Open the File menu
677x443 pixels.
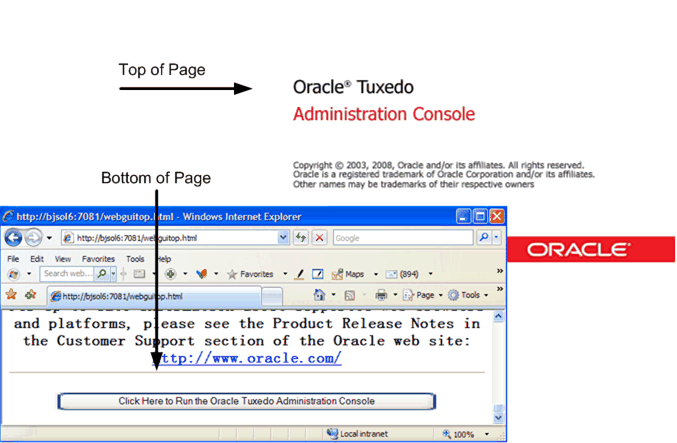coord(13,259)
